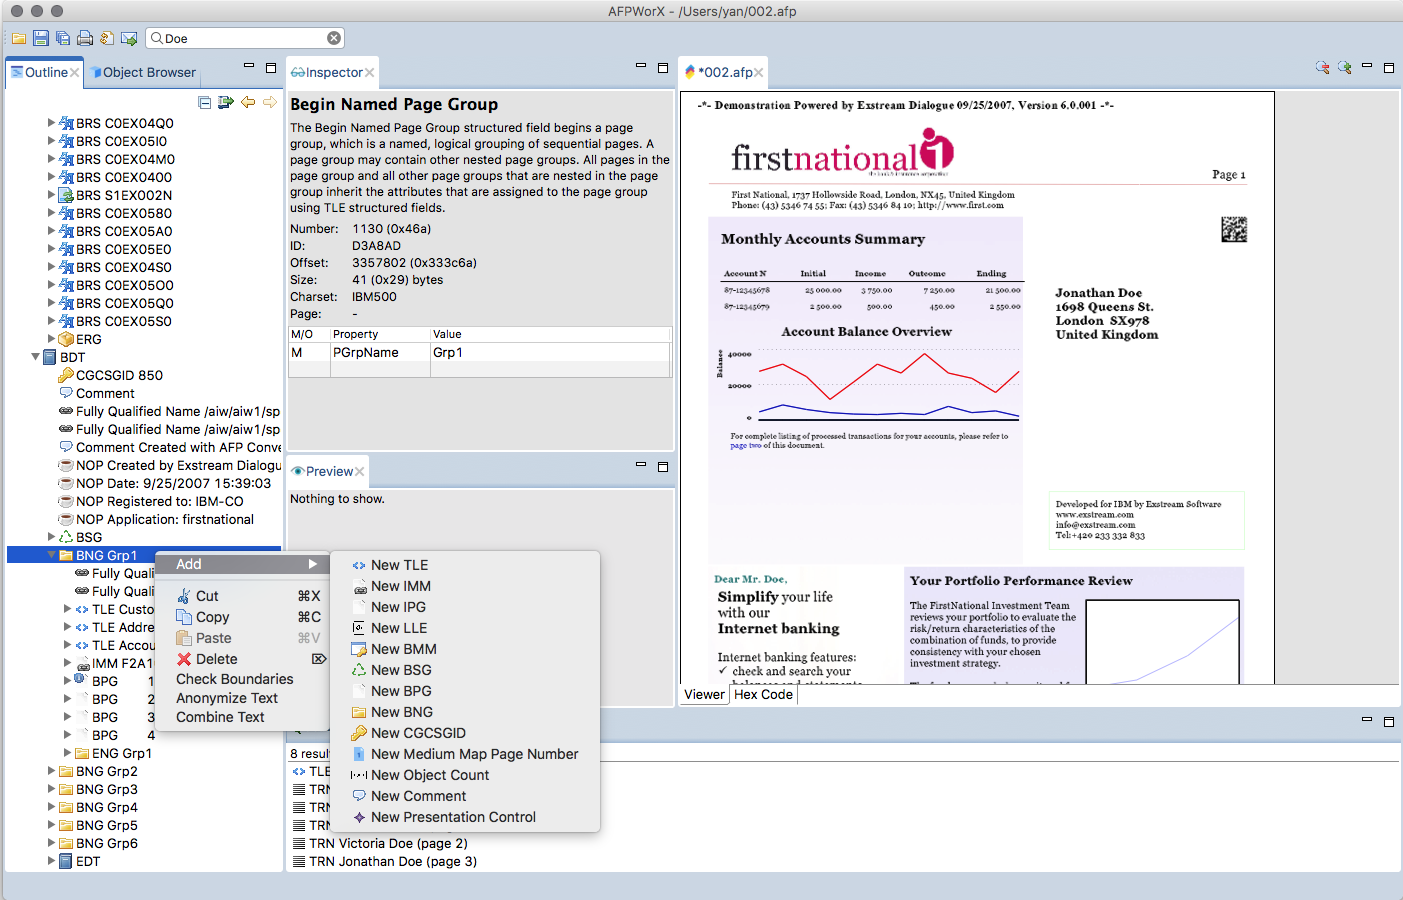Expand the BNG Grp2 tree node
This screenshot has width=1403, height=900.
coord(52,771)
